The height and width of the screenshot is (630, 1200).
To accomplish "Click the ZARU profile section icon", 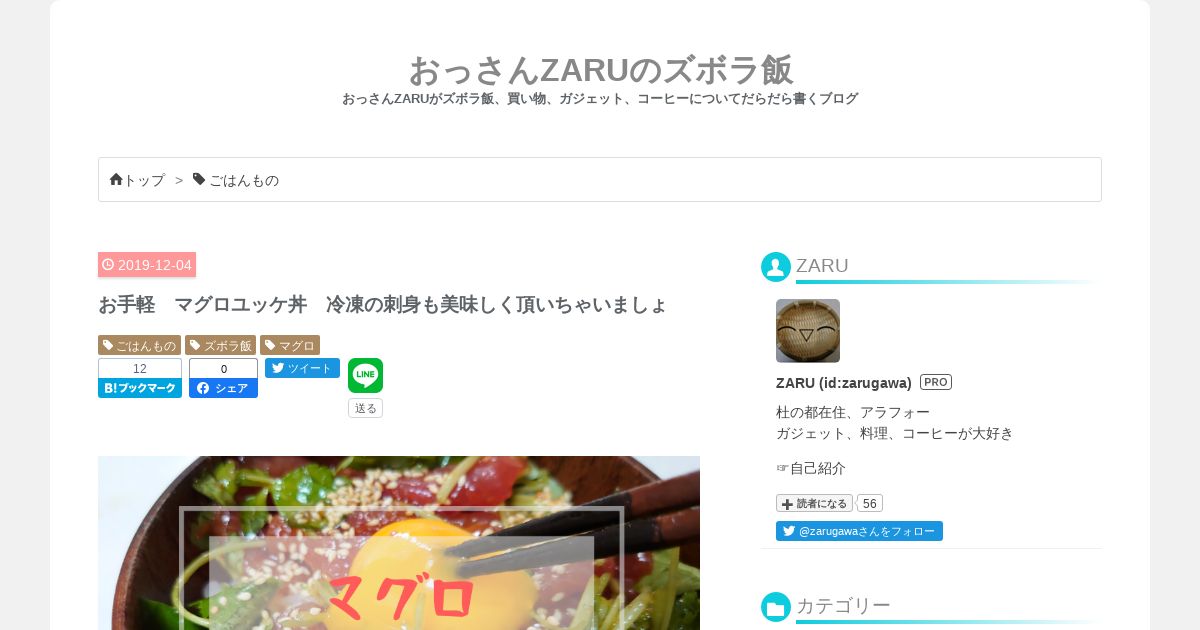I will click(x=776, y=267).
